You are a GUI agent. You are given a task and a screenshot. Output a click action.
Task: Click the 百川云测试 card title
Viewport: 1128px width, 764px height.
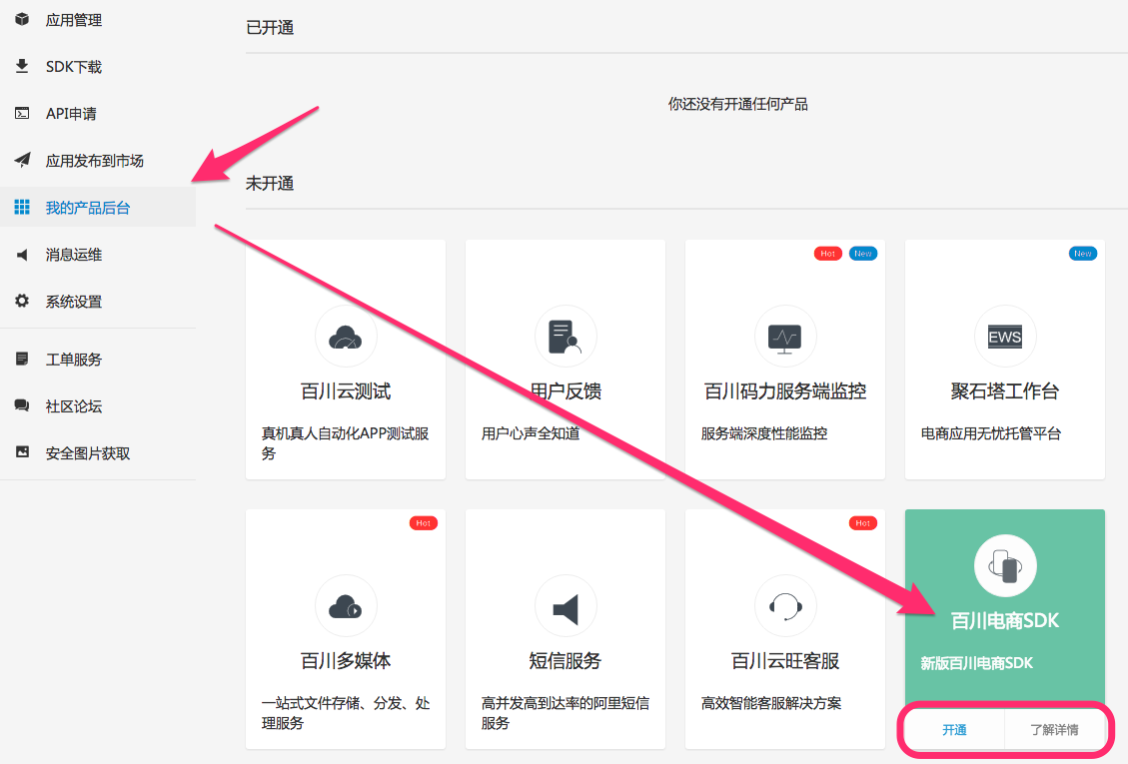point(345,391)
